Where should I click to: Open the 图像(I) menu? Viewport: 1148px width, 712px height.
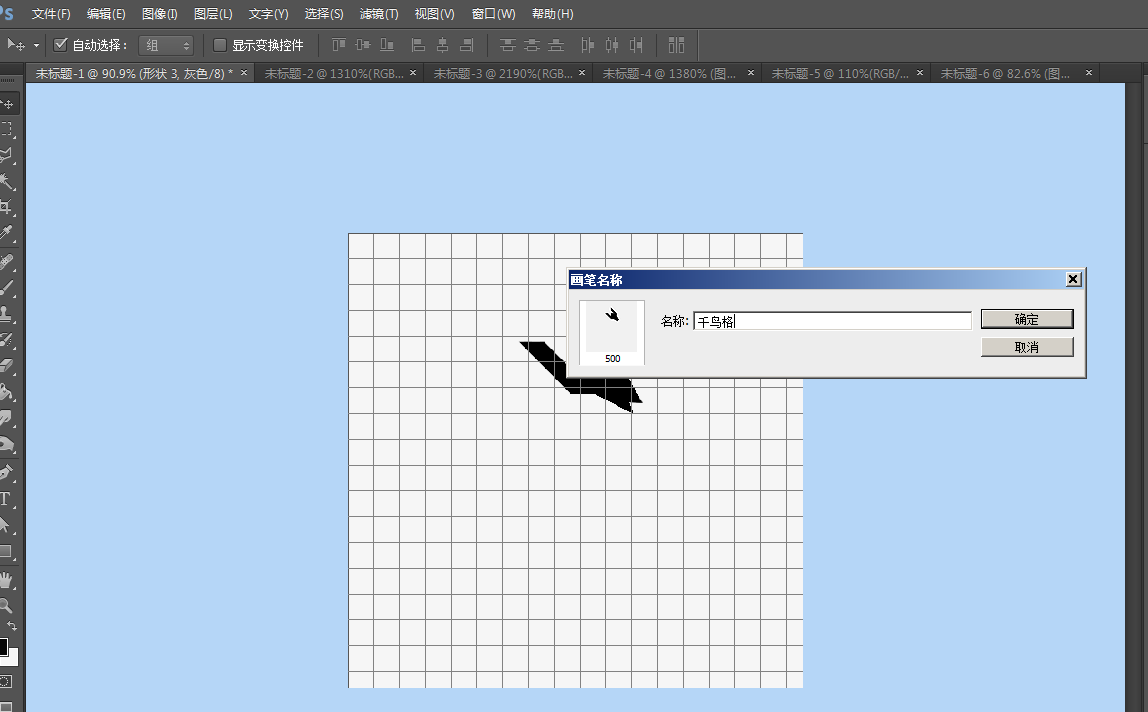pyautogui.click(x=160, y=14)
